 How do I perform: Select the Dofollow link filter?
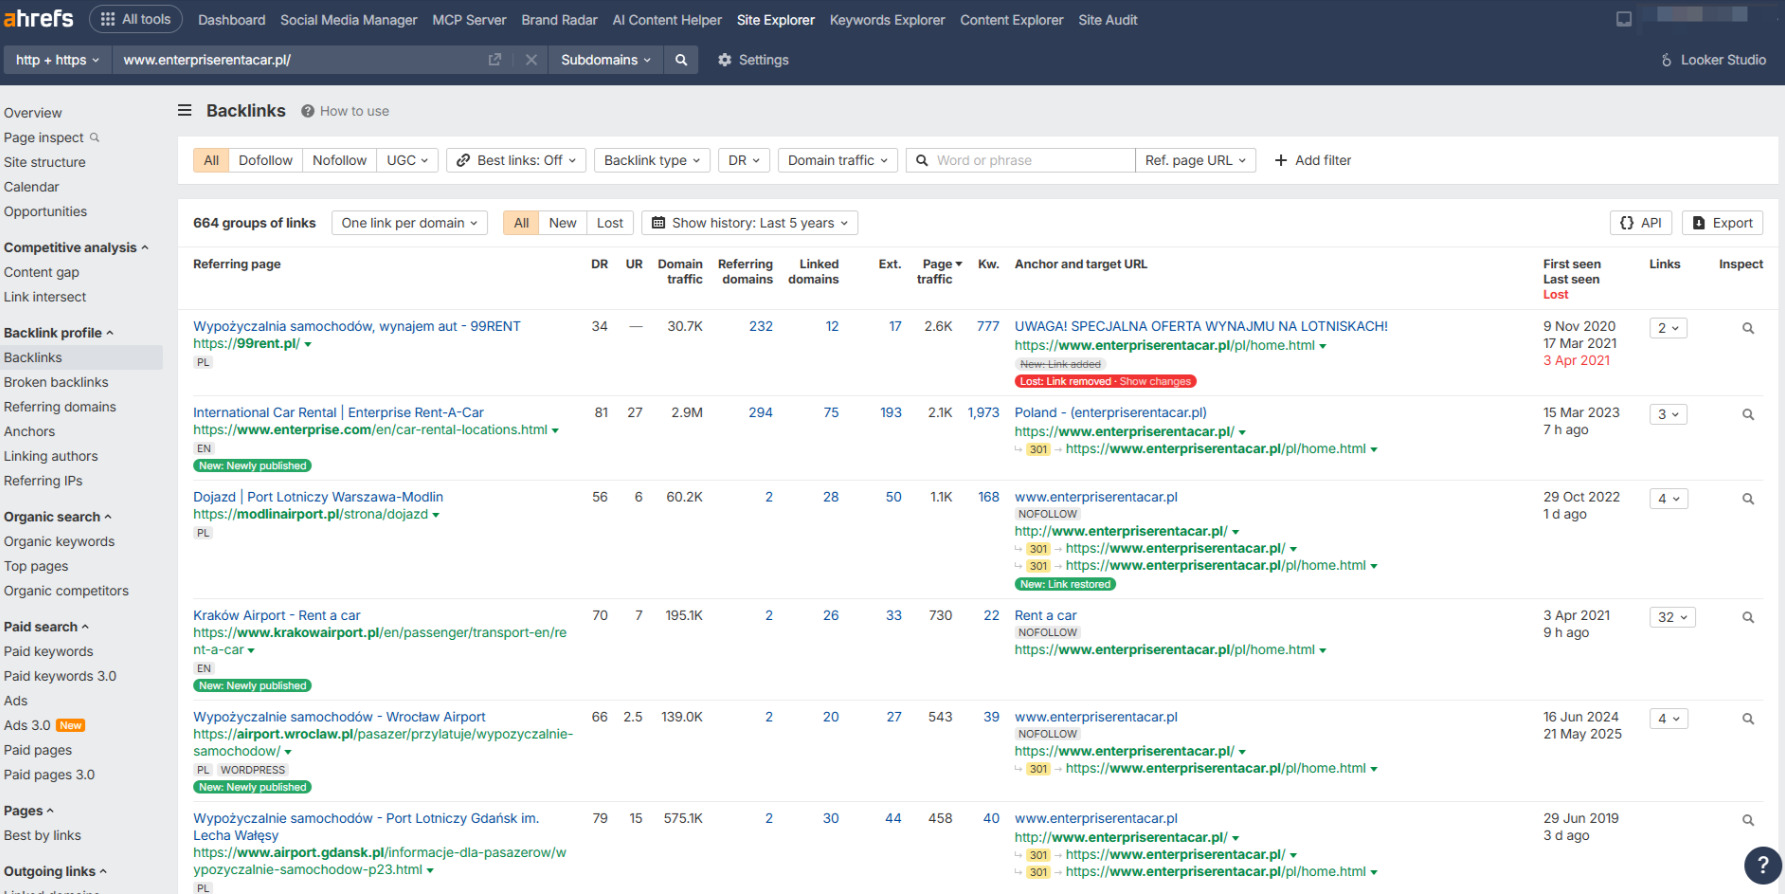tap(265, 160)
